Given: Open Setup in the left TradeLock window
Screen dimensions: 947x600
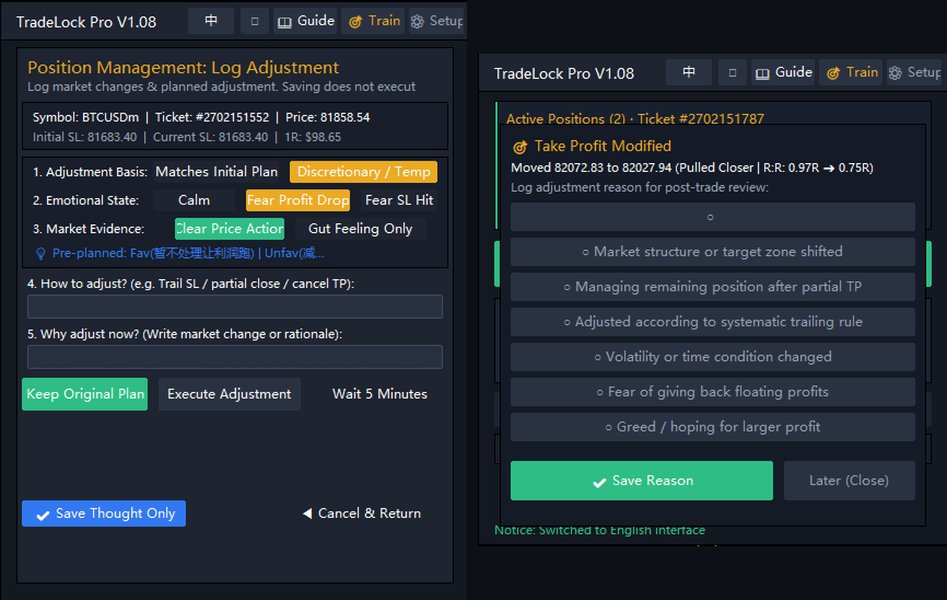Looking at the screenshot, I should click(437, 21).
